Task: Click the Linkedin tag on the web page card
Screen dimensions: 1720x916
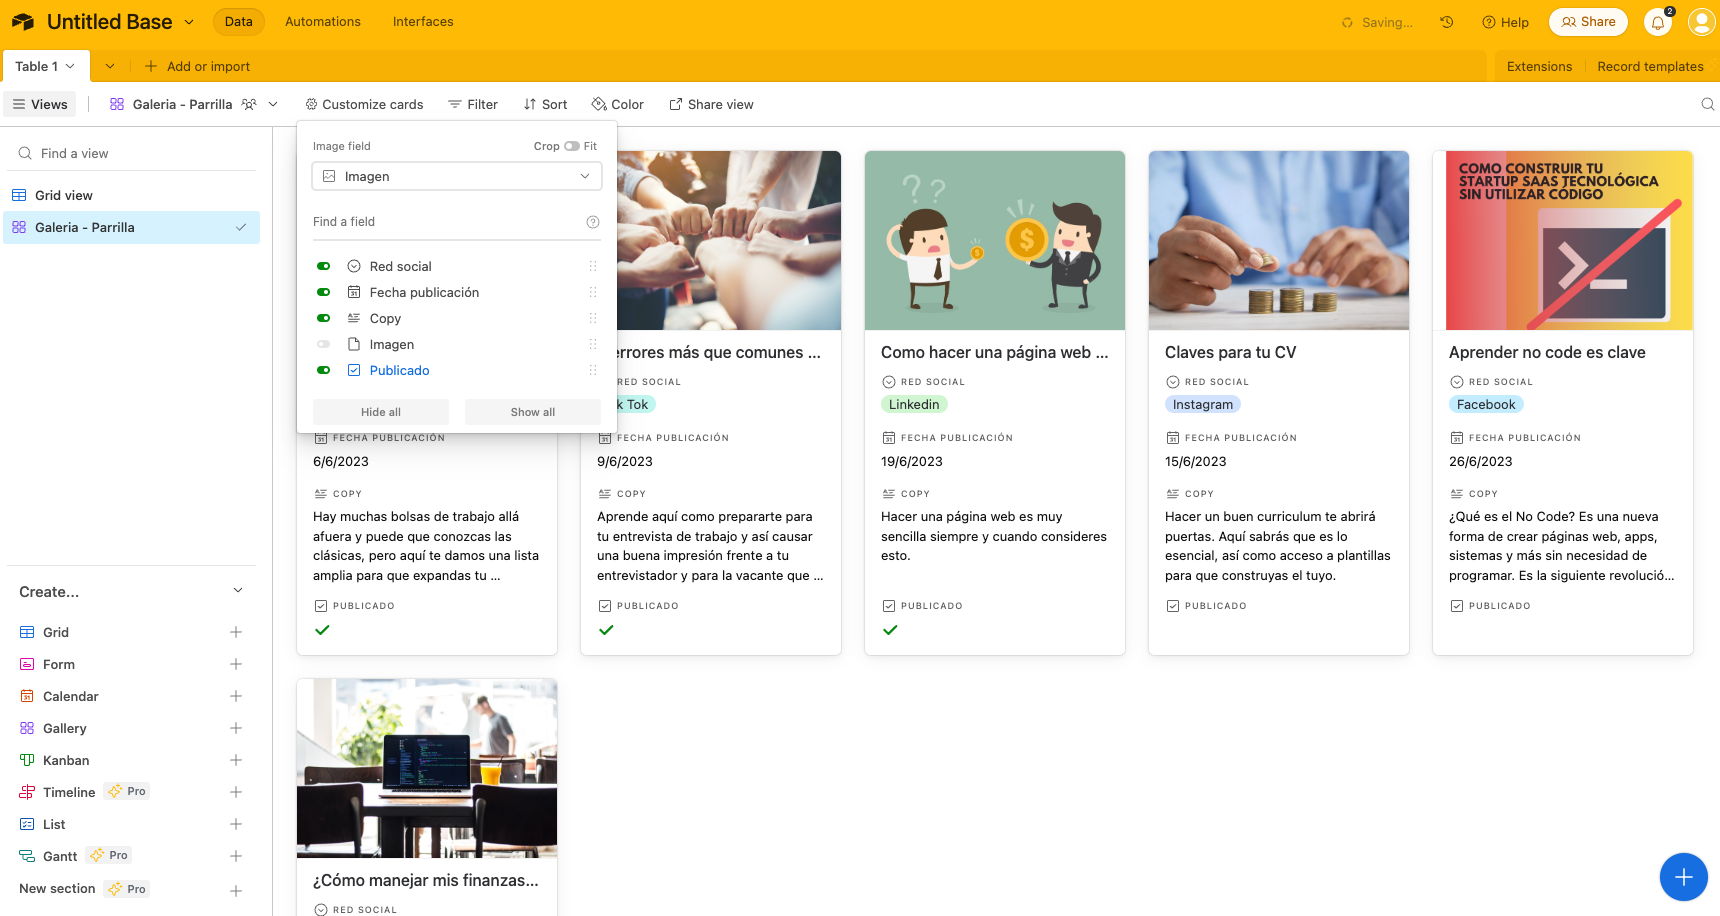Action: [914, 404]
